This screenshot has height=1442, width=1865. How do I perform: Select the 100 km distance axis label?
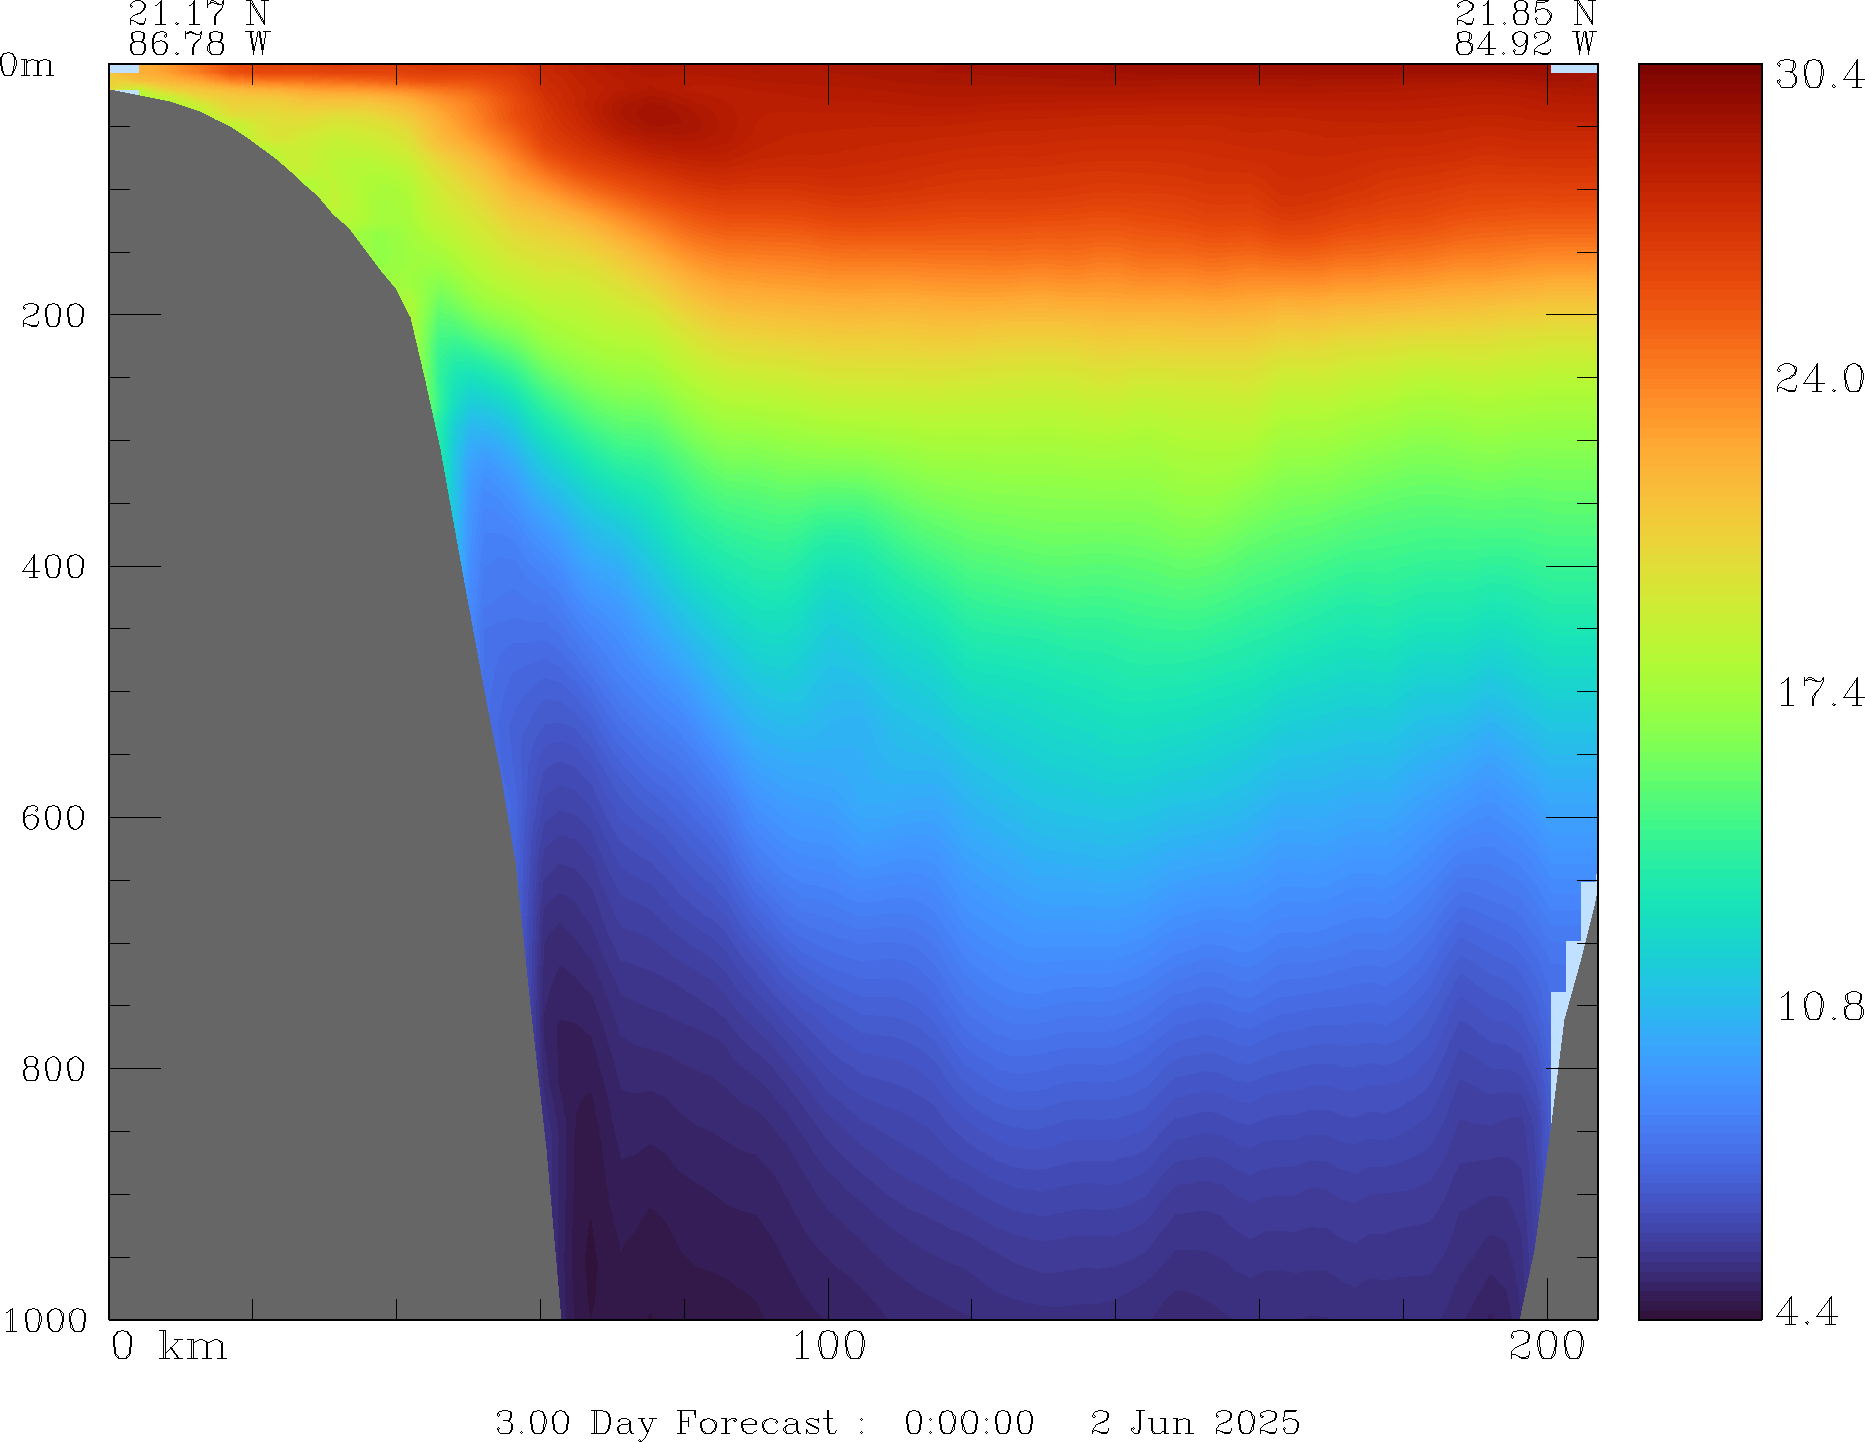pyautogui.click(x=829, y=1347)
